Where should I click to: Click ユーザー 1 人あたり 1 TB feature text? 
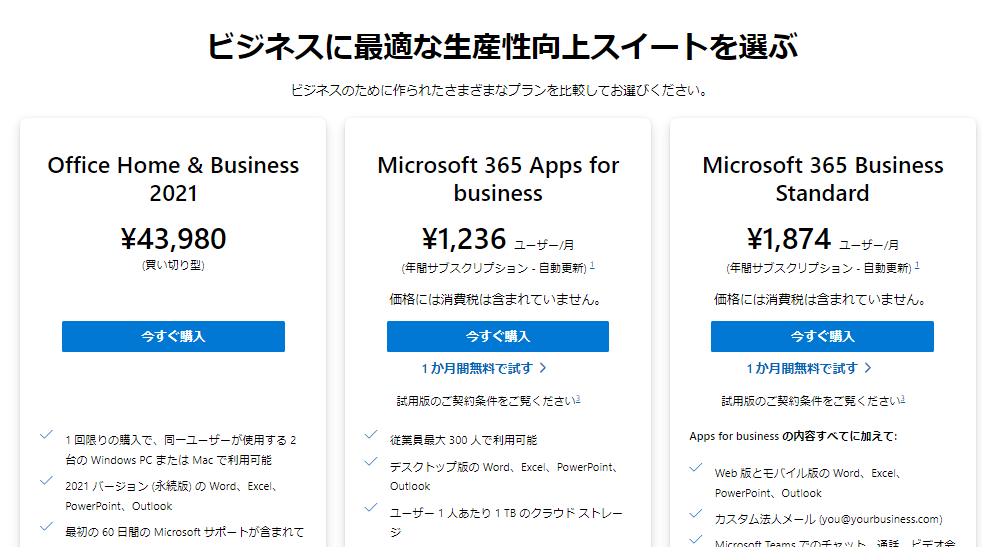(506, 523)
